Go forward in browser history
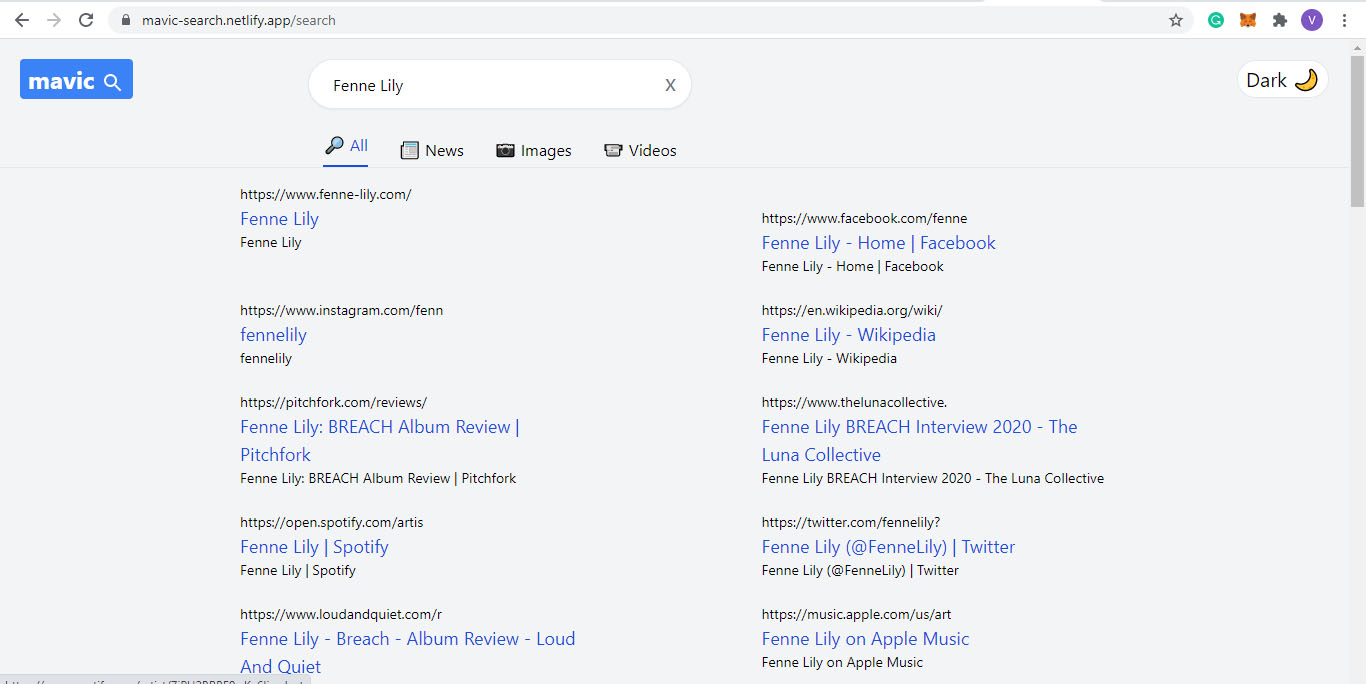The height and width of the screenshot is (684, 1366). (x=54, y=20)
